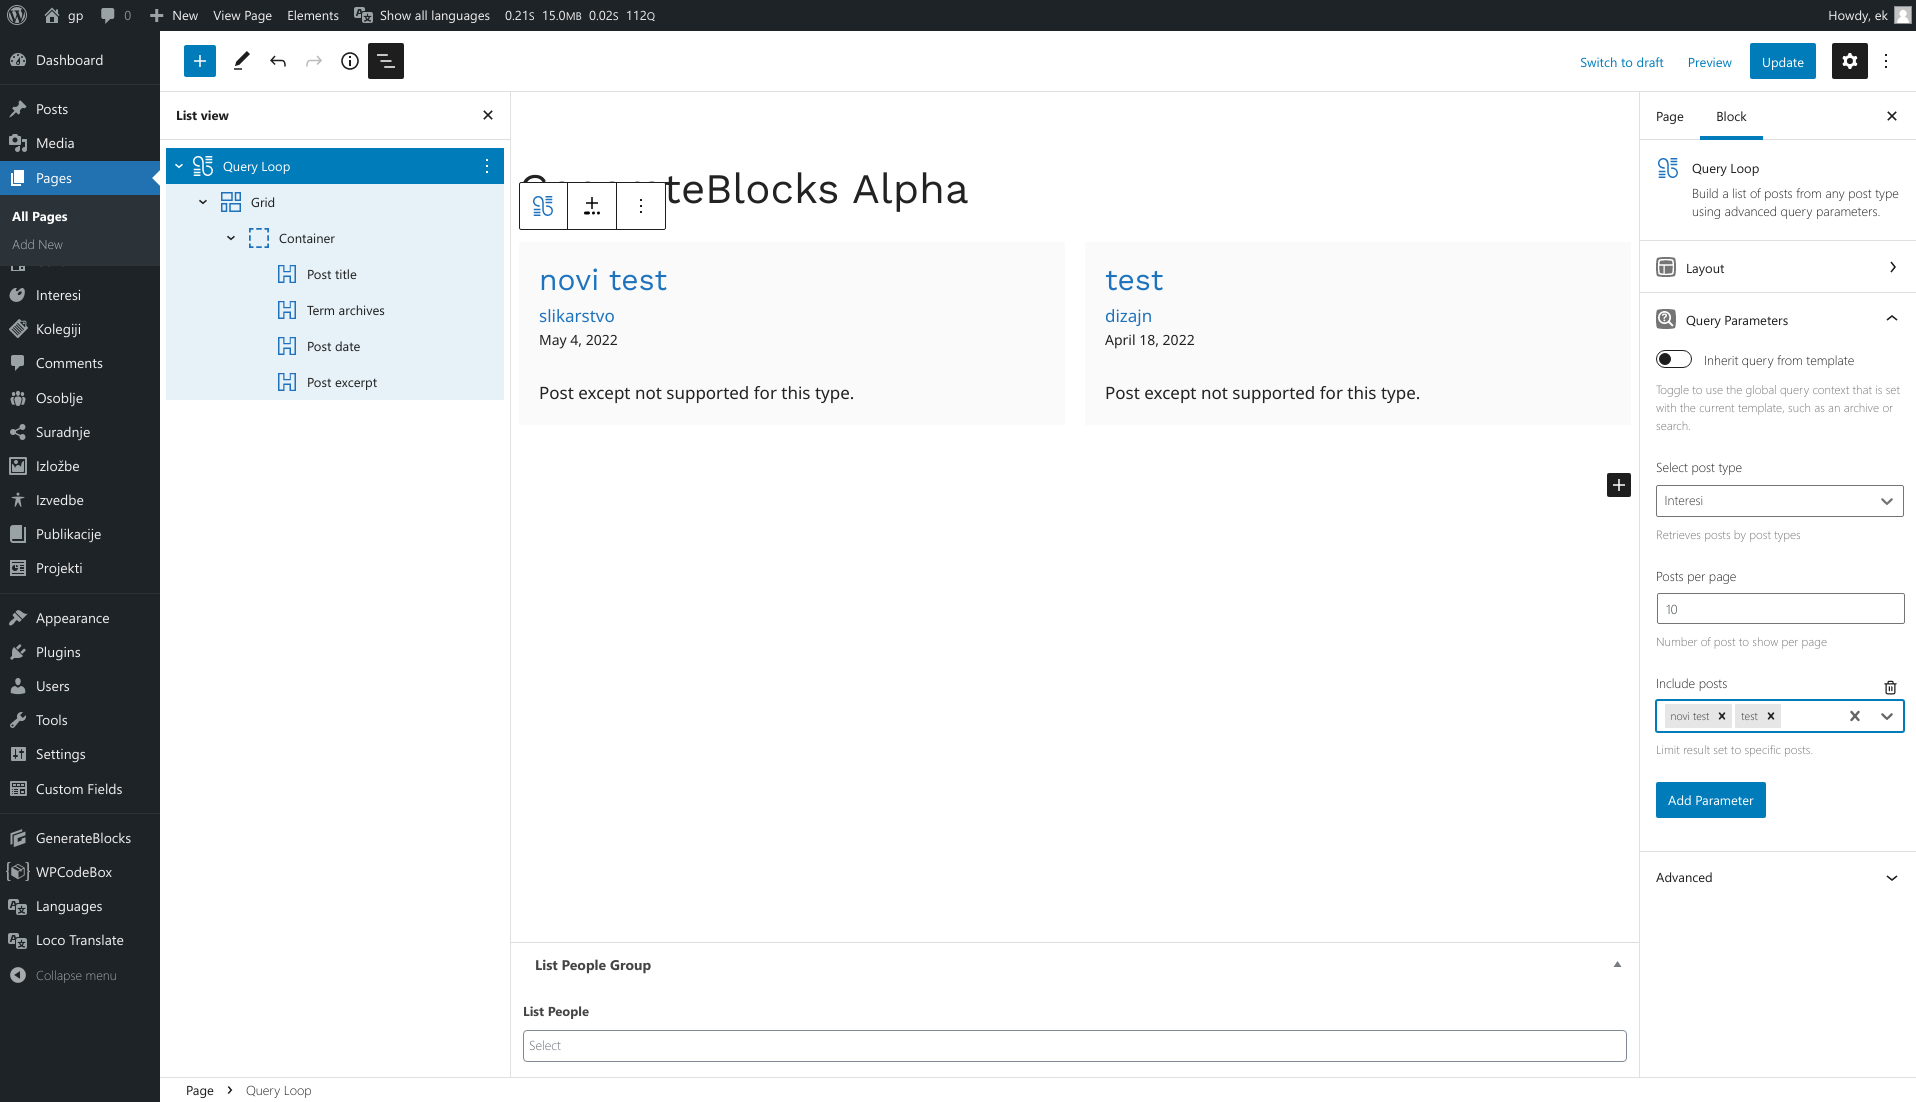Click the Undo arrow icon

pos(278,61)
